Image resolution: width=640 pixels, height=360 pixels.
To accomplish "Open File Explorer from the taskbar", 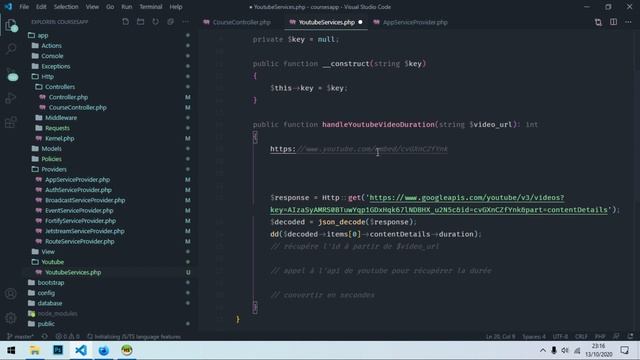I will pos(35,350).
